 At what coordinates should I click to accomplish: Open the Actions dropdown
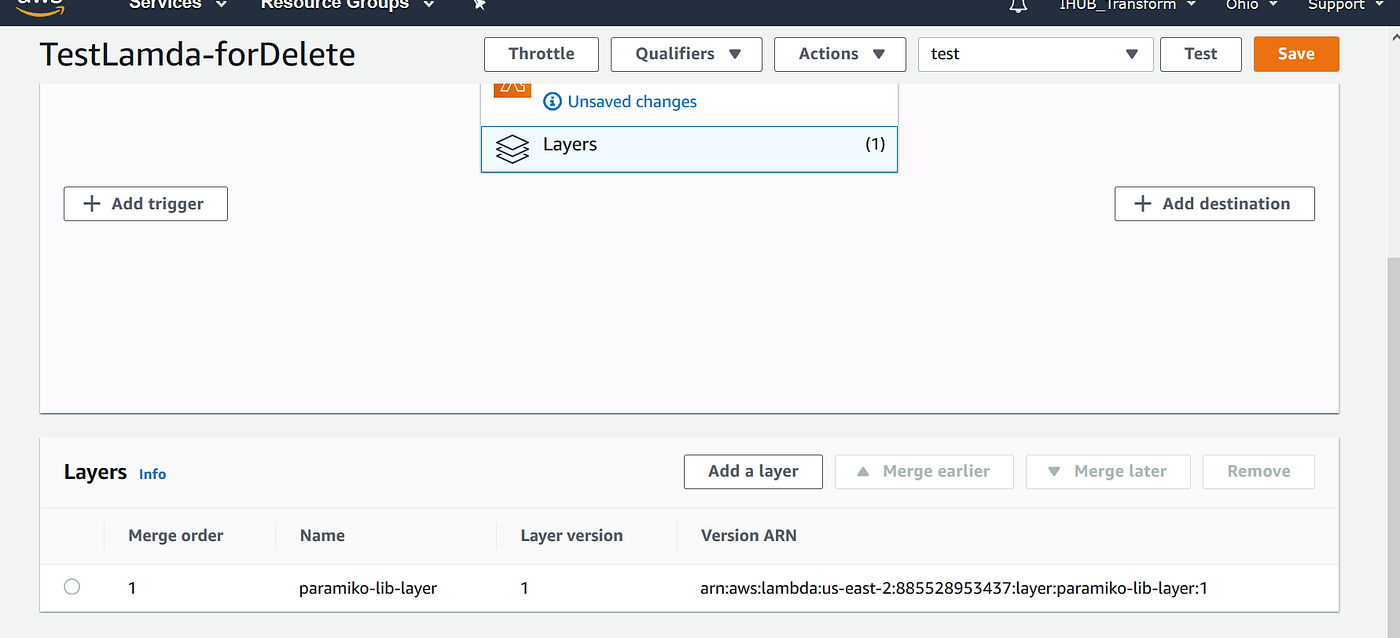click(840, 54)
